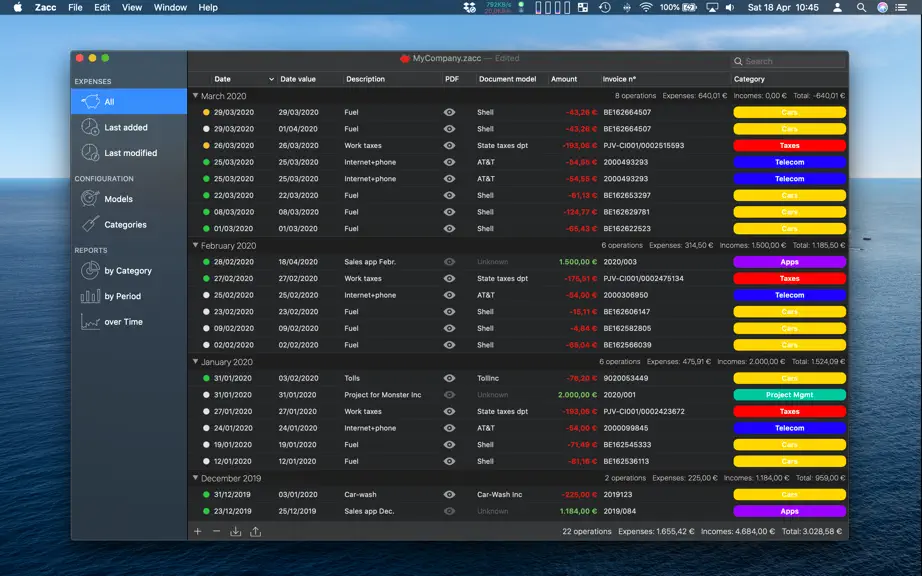Collapse the December 2019 group

tap(195, 478)
